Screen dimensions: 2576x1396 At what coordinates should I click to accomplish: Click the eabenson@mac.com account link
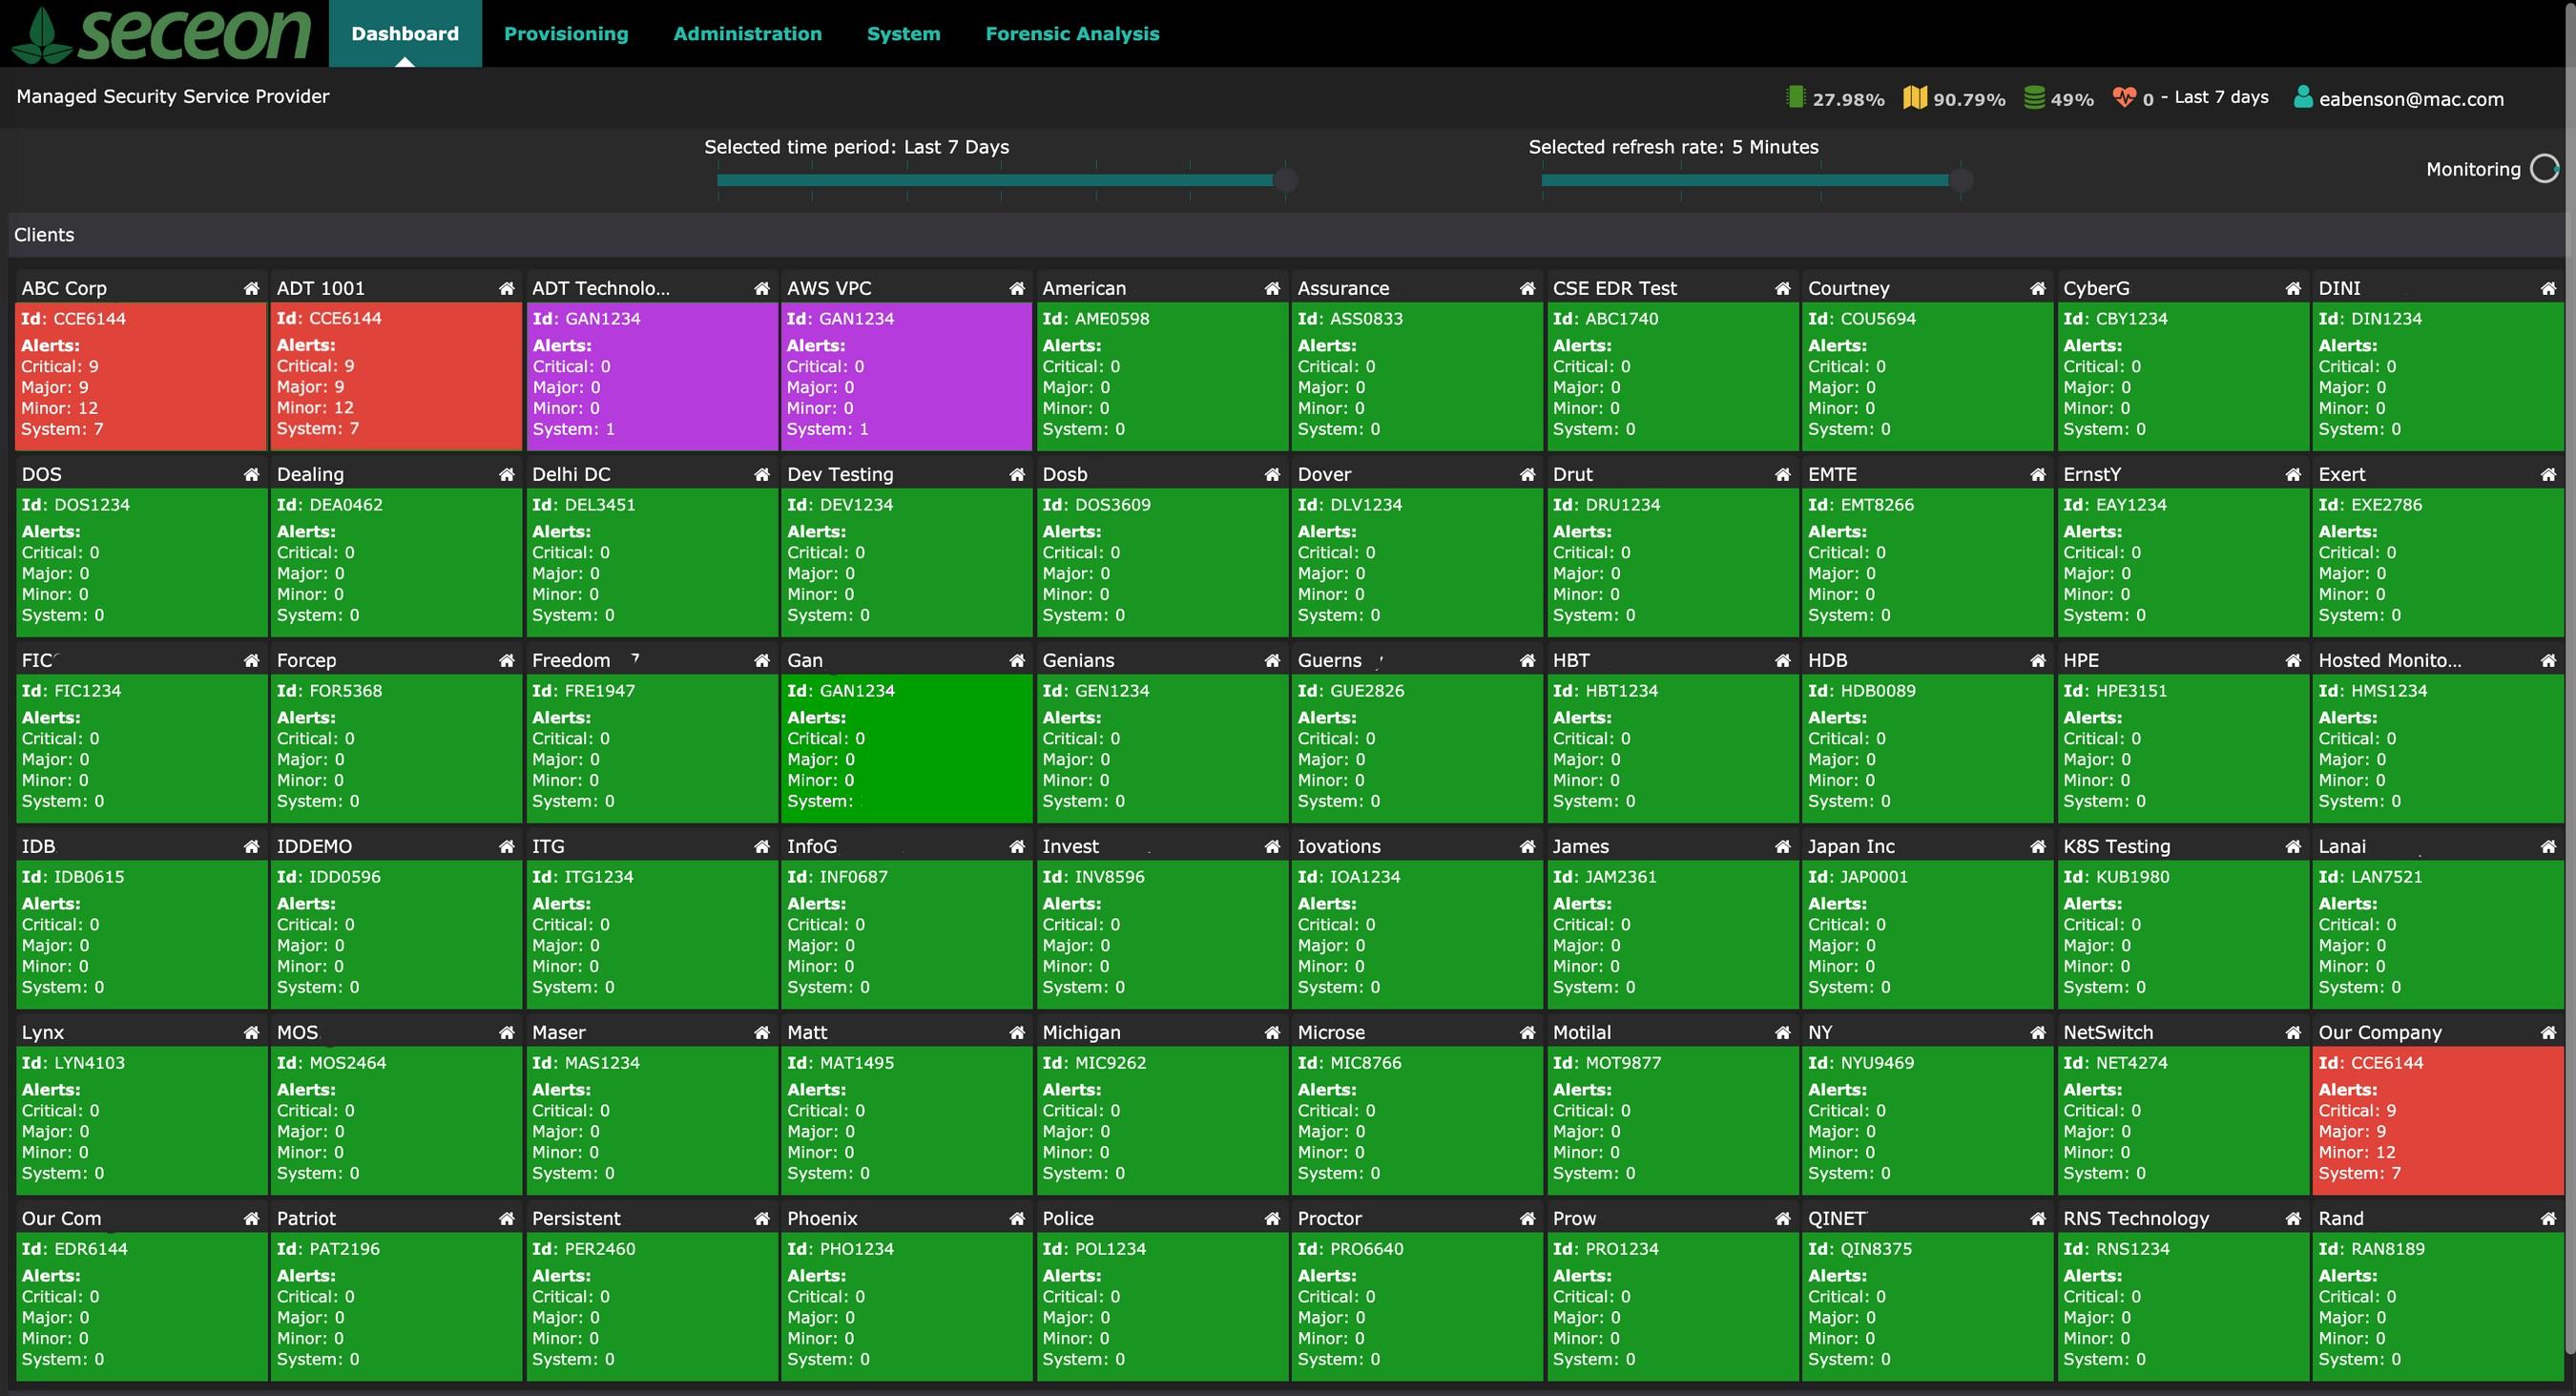point(2411,99)
